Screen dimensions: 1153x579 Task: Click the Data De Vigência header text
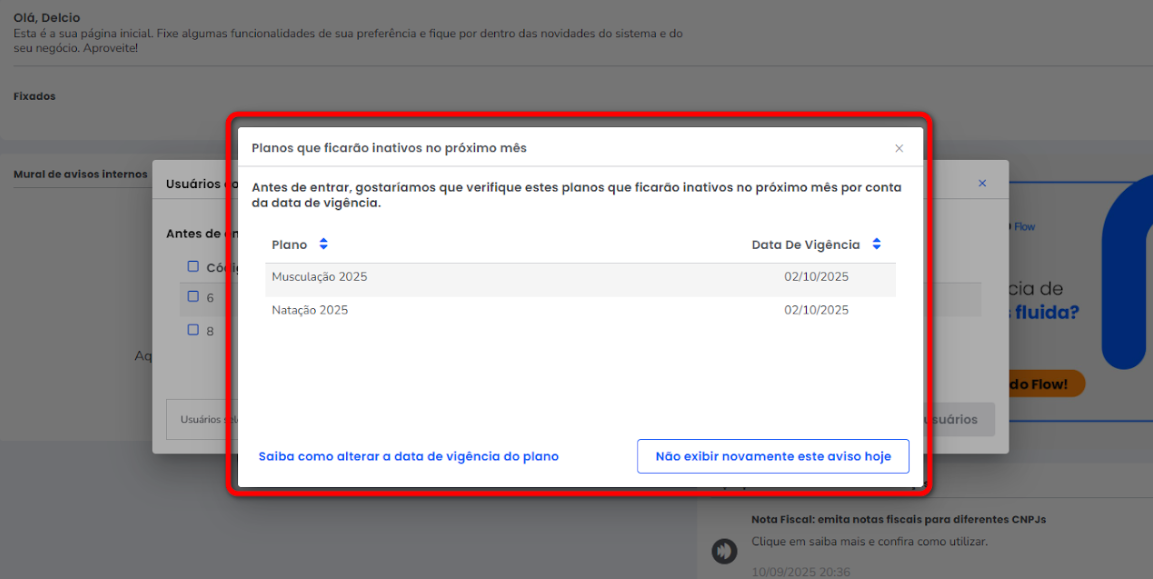coord(805,245)
